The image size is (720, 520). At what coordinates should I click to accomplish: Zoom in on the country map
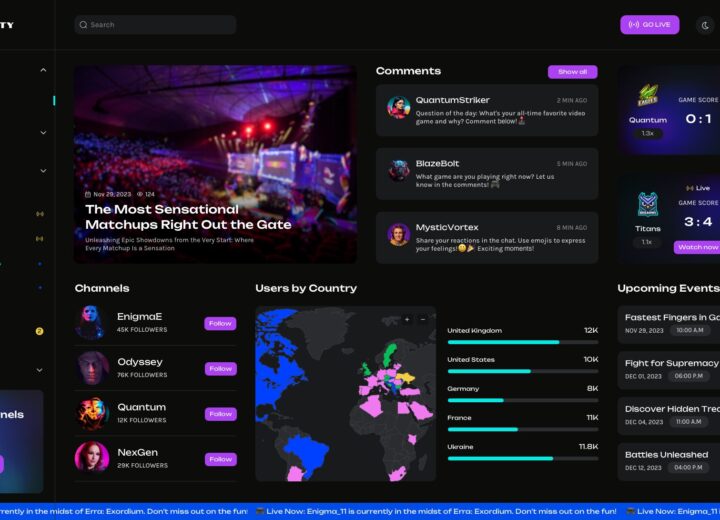click(407, 319)
